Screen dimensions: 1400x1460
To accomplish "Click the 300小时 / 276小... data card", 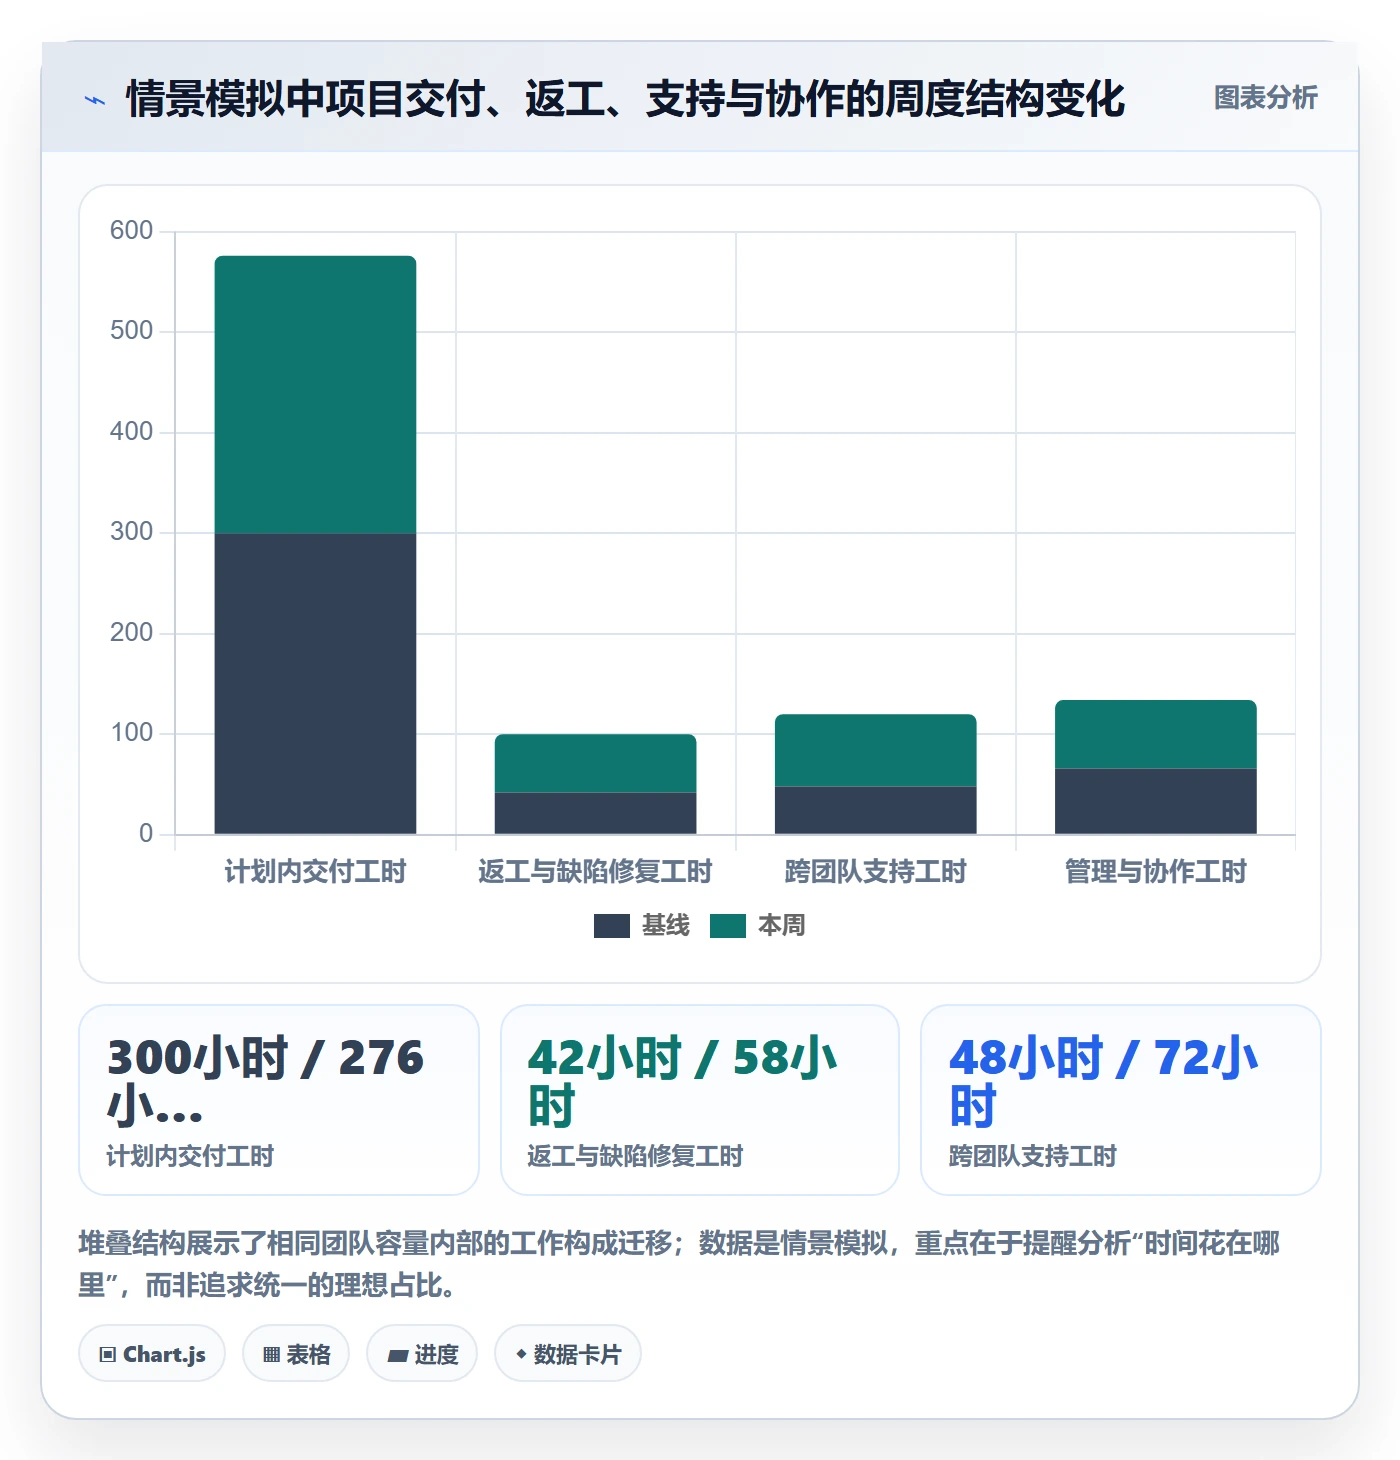I will point(279,1100).
